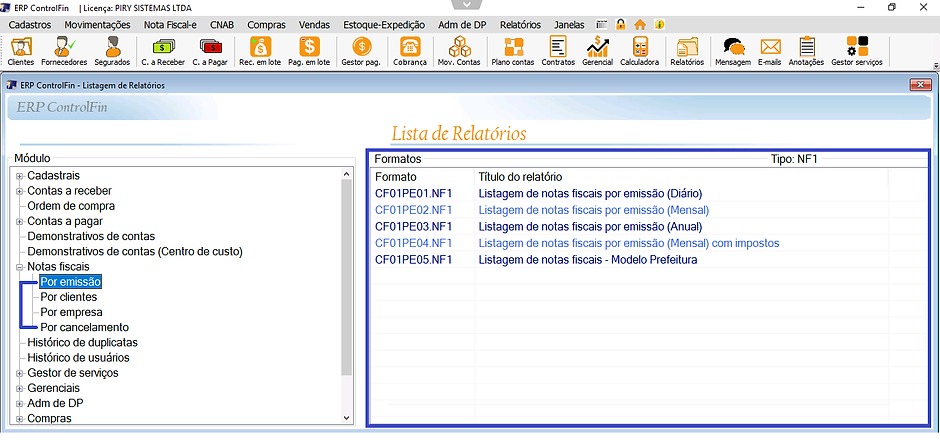Open Pag. em lote batch payments
The height and width of the screenshot is (445, 940).
pos(309,51)
